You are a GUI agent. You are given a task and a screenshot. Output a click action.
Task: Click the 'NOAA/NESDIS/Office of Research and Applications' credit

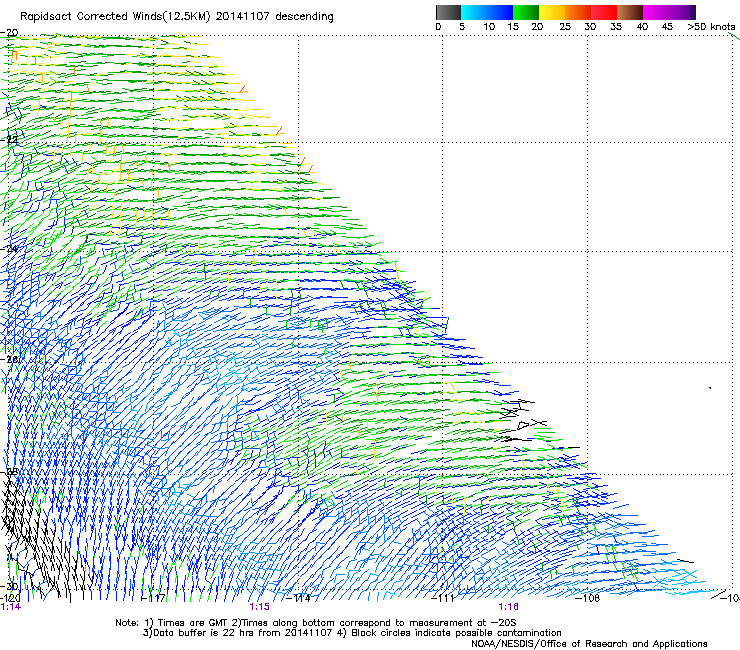click(x=589, y=644)
